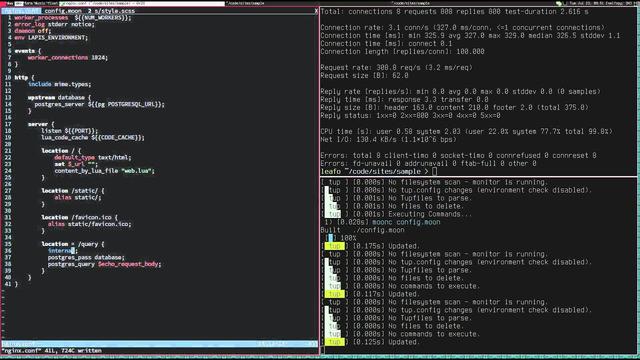Click the content_by_lua_file "web.lua" line
The height and width of the screenshot is (360, 640).
[104, 171]
